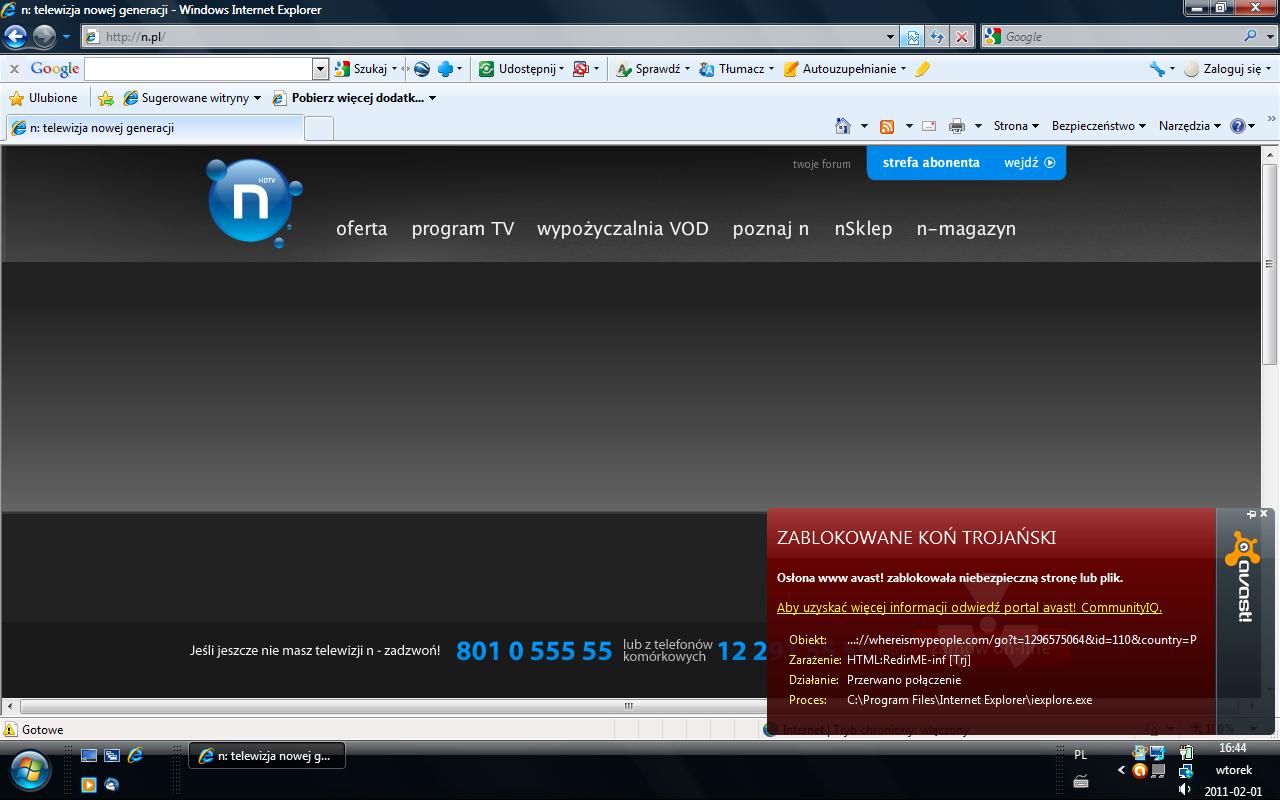This screenshot has height=805, width=1280.
Task: Open the 'oferta' navigation item
Action: [362, 228]
